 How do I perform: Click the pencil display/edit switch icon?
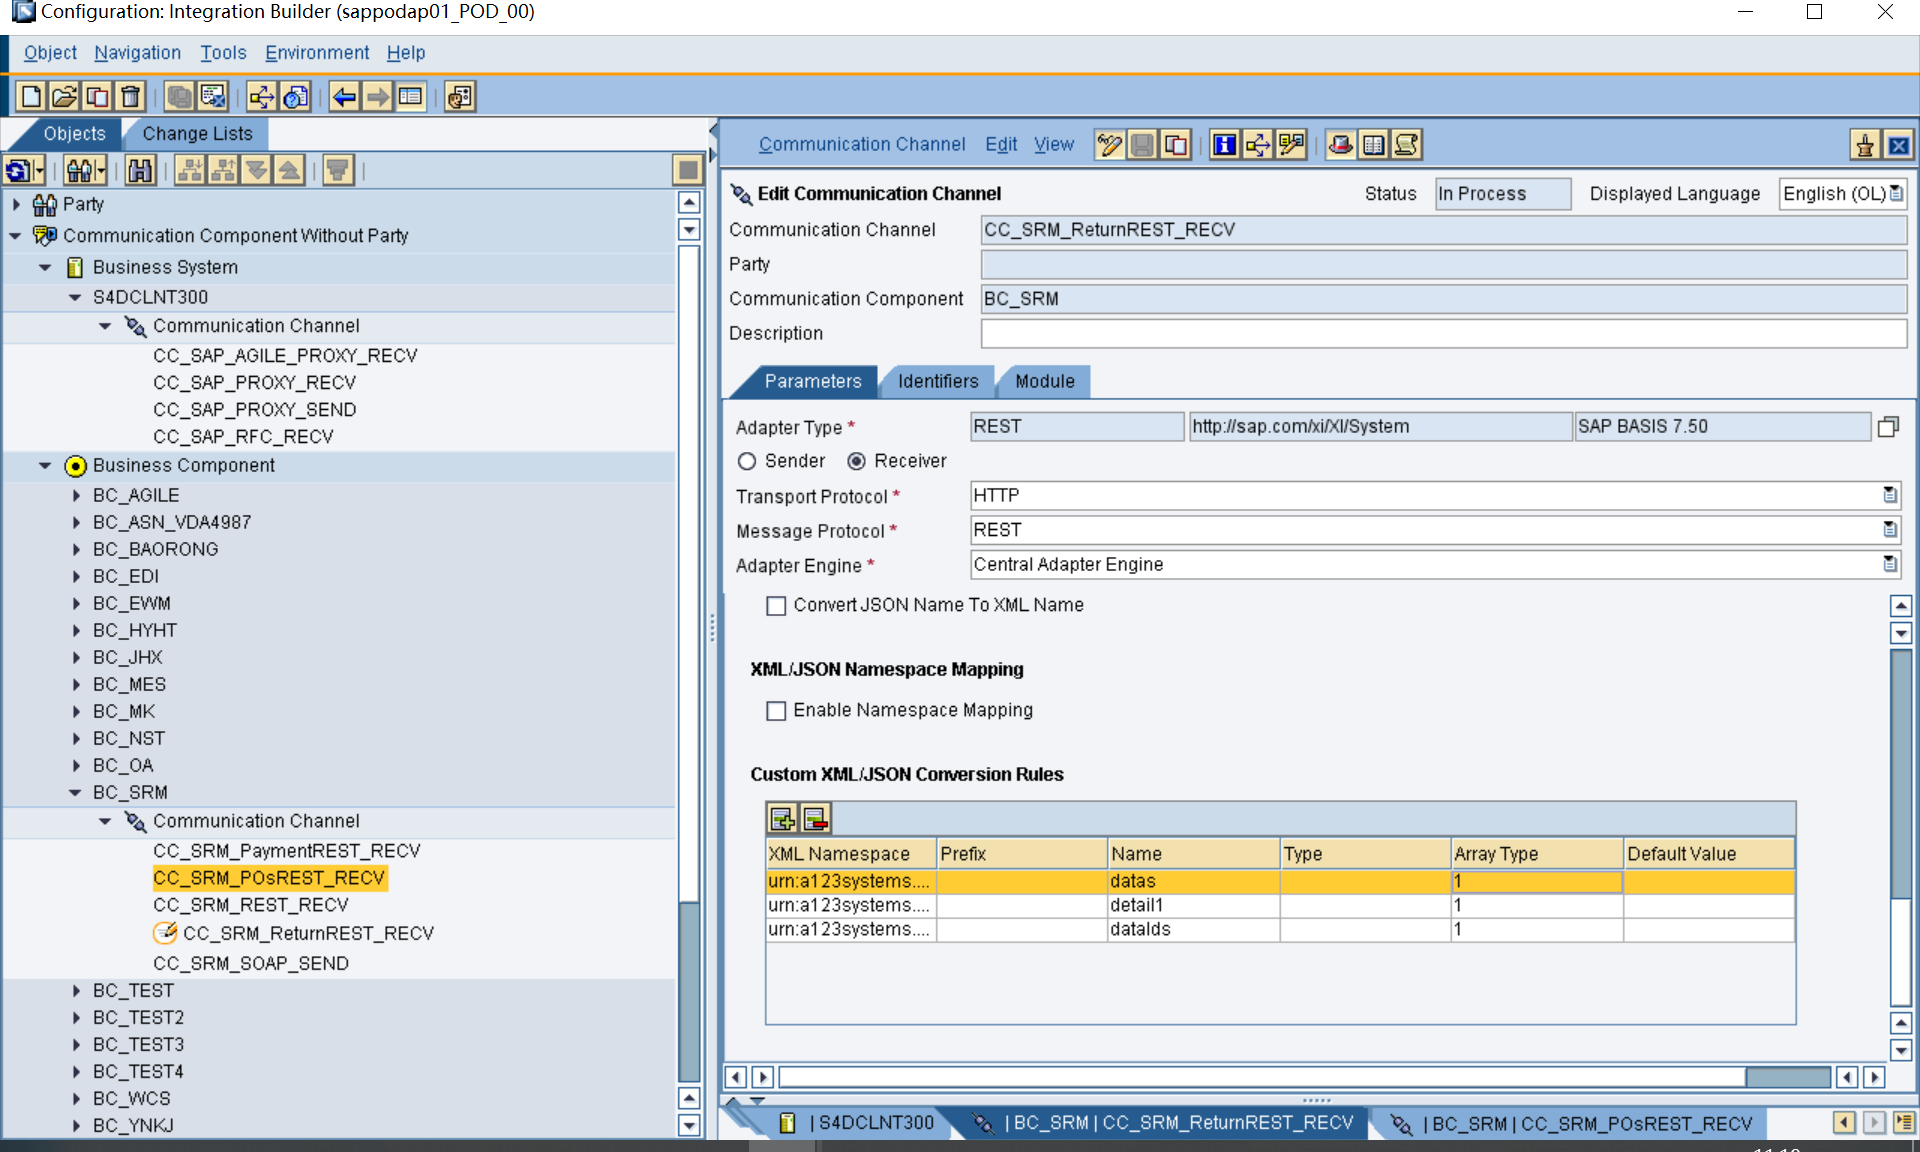(x=1109, y=145)
